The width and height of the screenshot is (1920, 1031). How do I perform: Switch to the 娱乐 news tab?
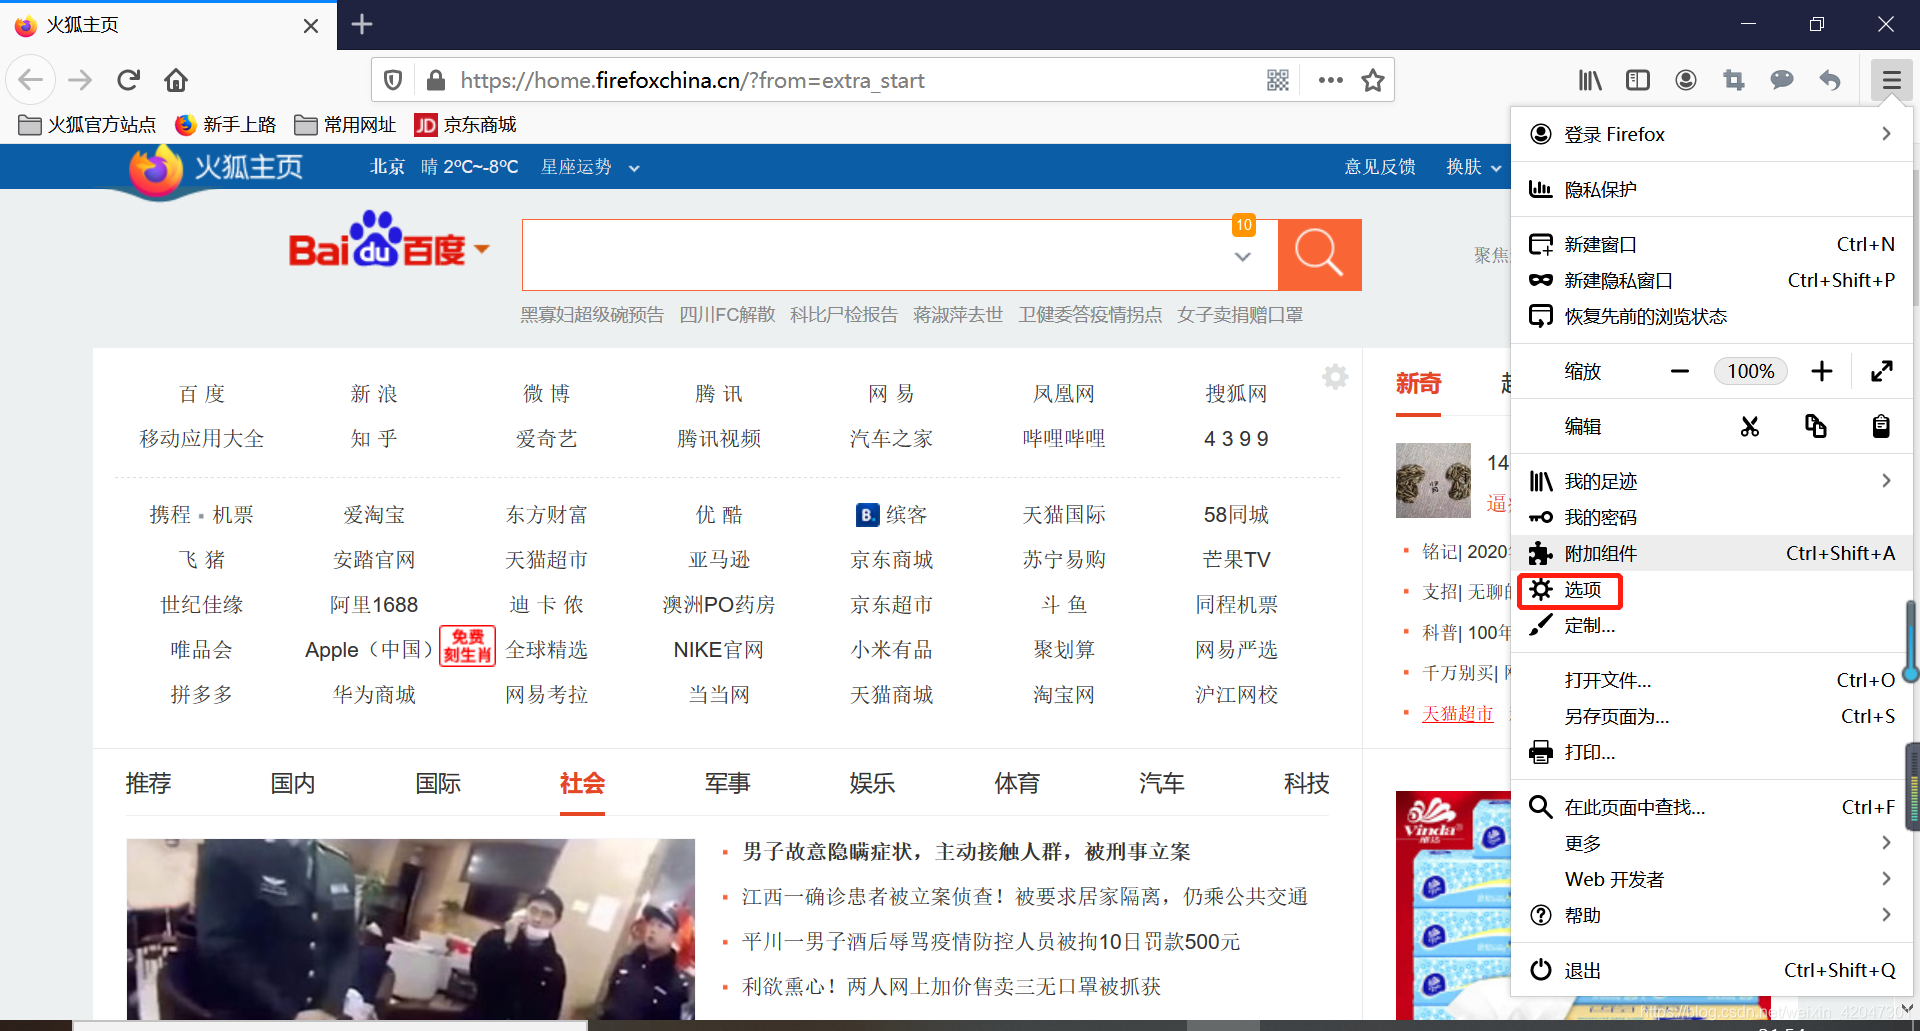pyautogui.click(x=872, y=783)
